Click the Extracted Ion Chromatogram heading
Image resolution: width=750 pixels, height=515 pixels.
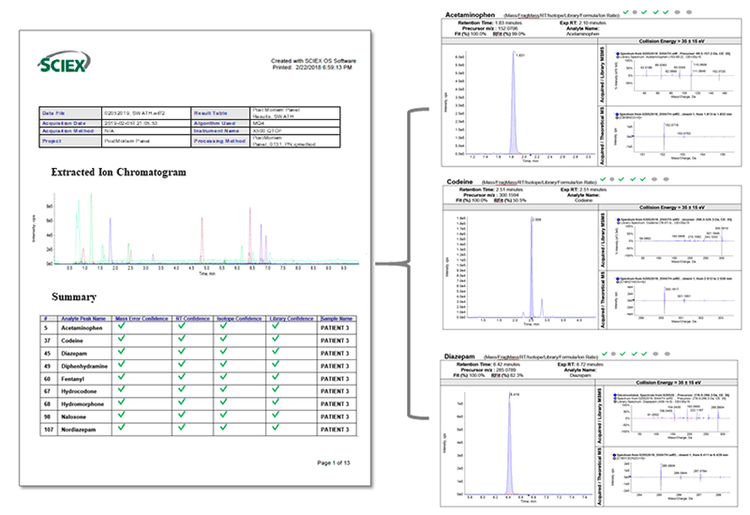click(x=120, y=172)
